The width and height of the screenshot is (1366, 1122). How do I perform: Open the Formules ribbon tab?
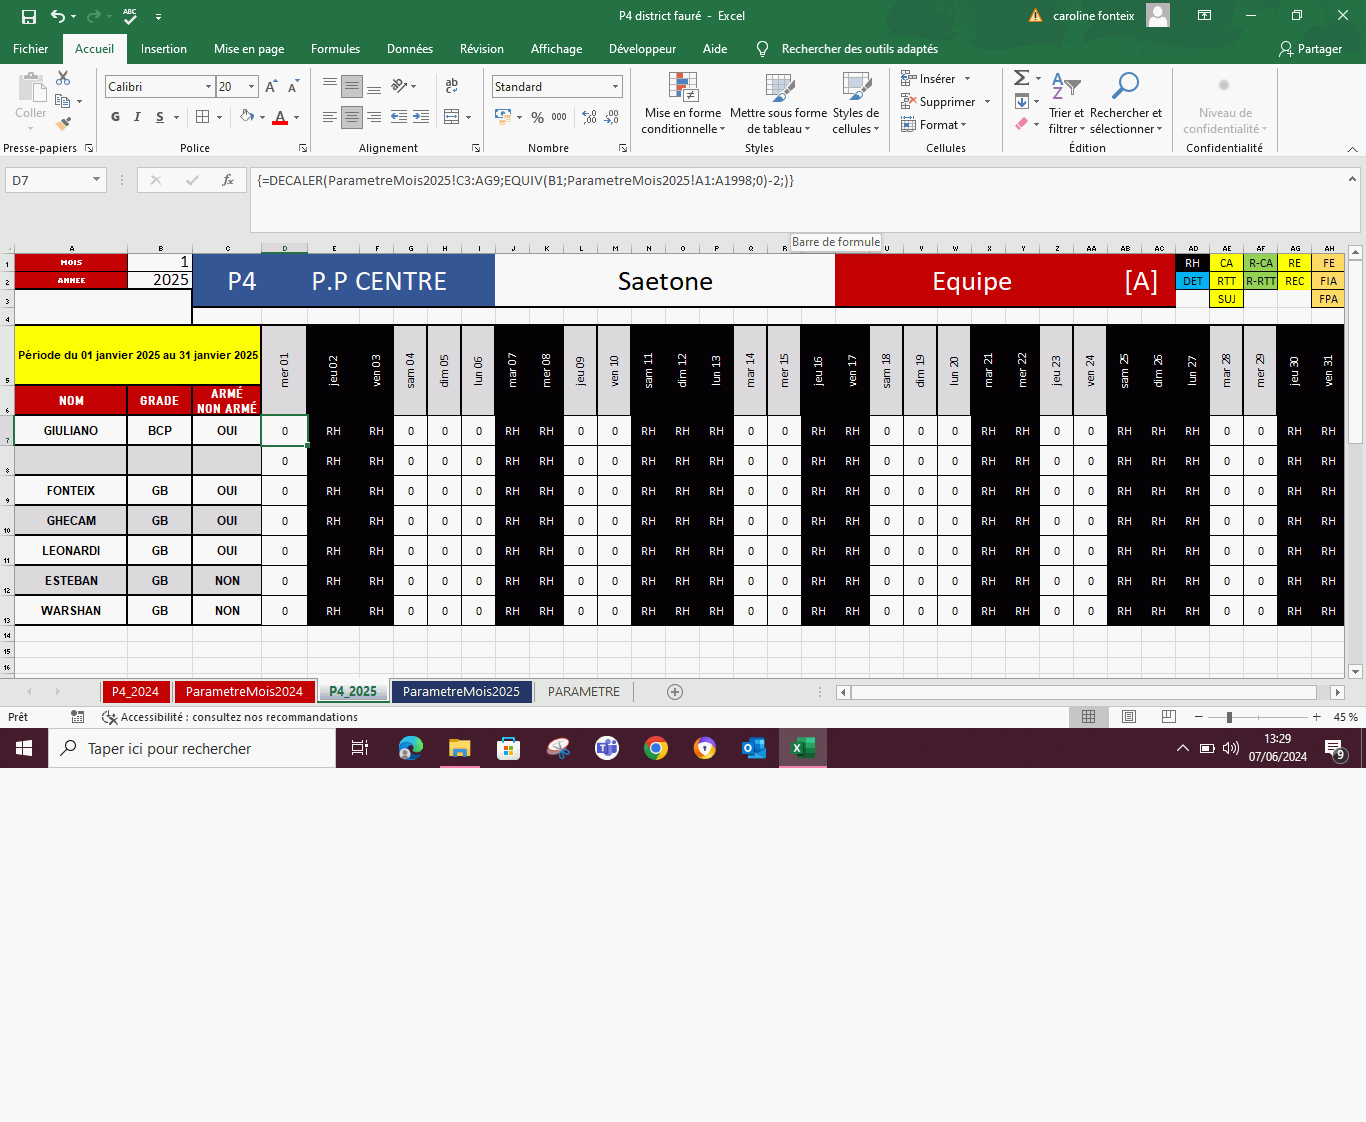point(335,49)
